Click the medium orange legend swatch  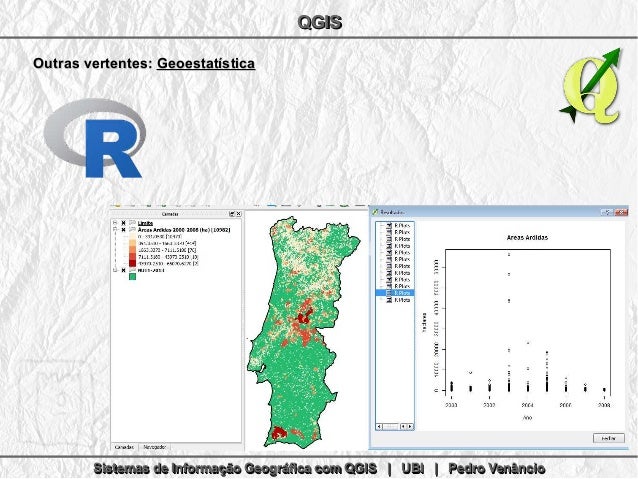pyautogui.click(x=133, y=250)
